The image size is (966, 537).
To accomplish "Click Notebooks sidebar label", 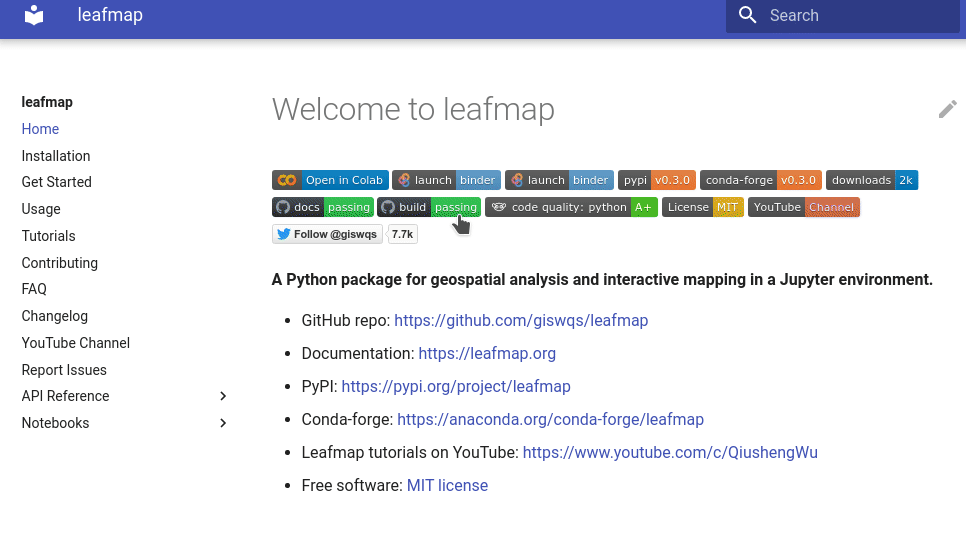I will click(x=55, y=423).
